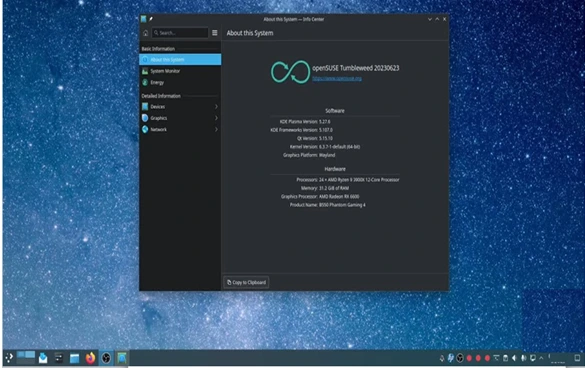Click the Graphics category icon
Screen dimensions: 585x368
145,118
